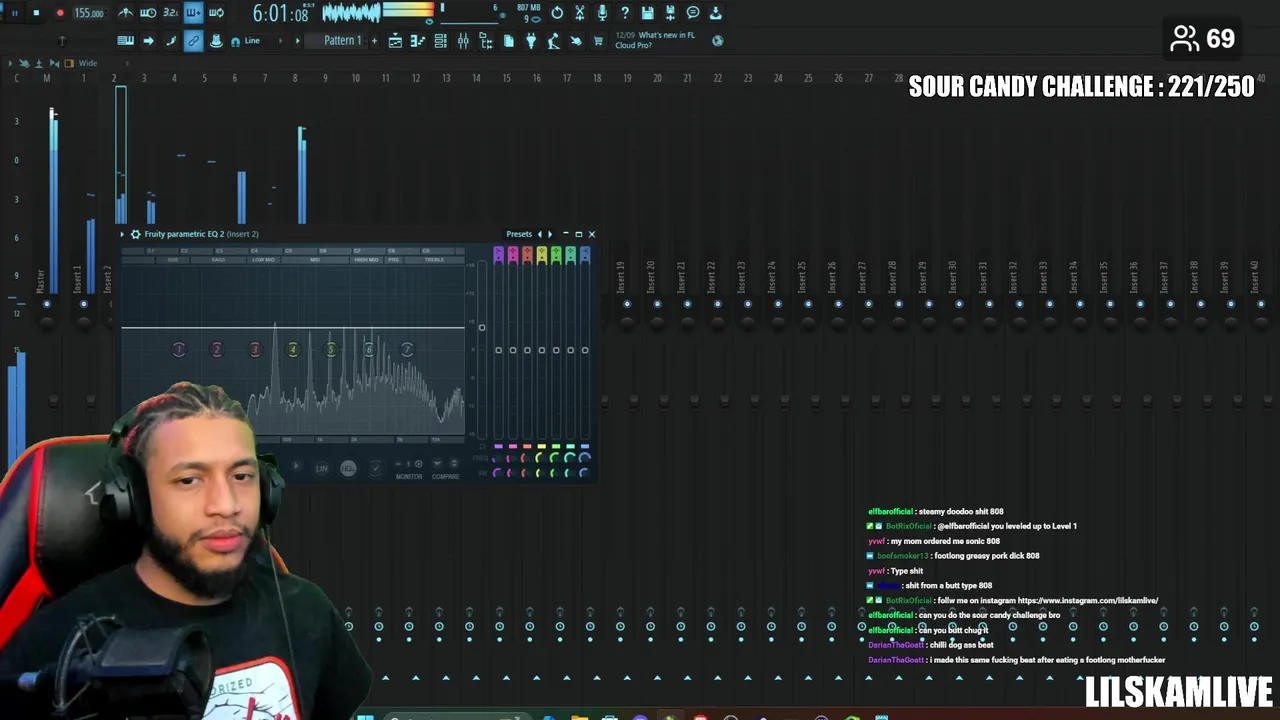1280x720 pixels.
Task: Open the undo history icon
Action: pos(557,13)
